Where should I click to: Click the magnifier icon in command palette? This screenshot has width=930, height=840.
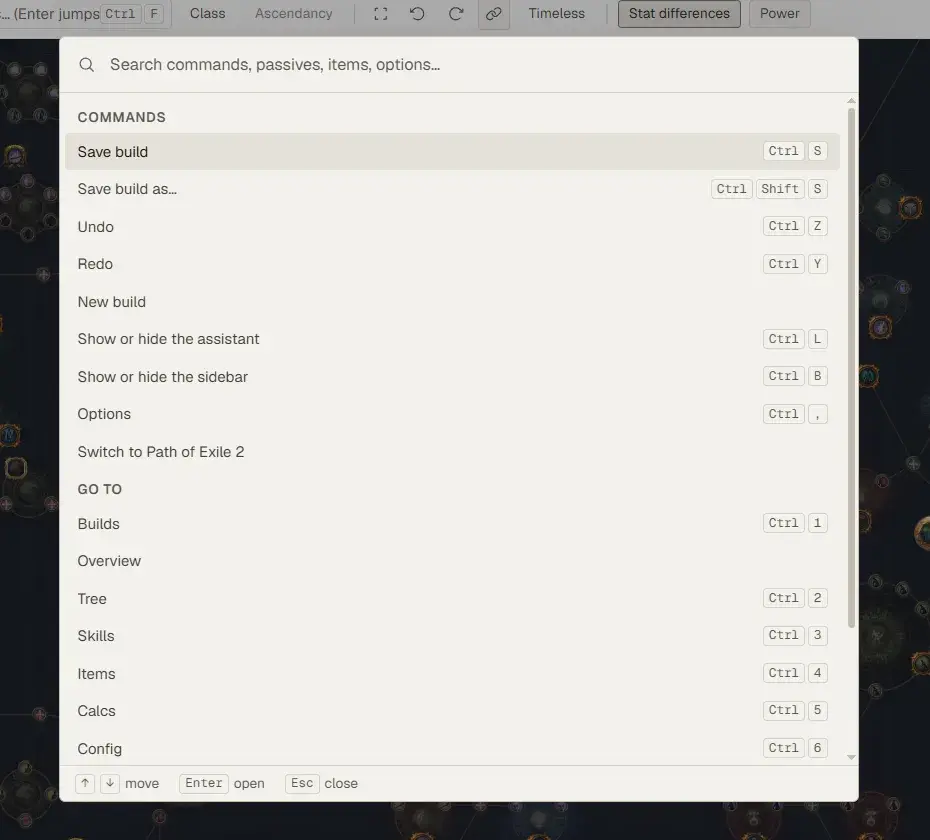[87, 65]
